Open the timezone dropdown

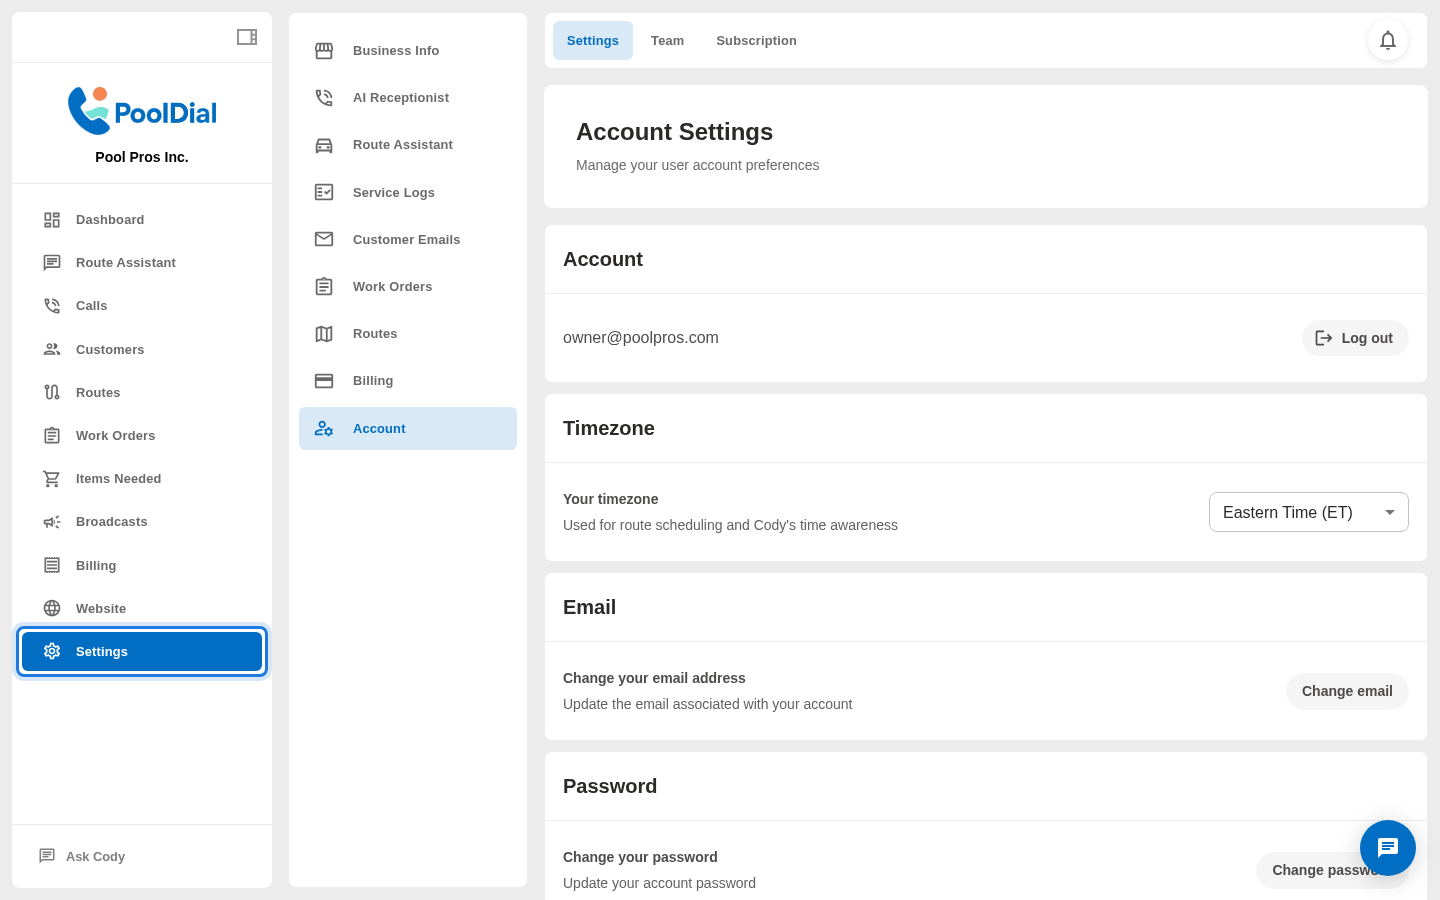tap(1308, 511)
